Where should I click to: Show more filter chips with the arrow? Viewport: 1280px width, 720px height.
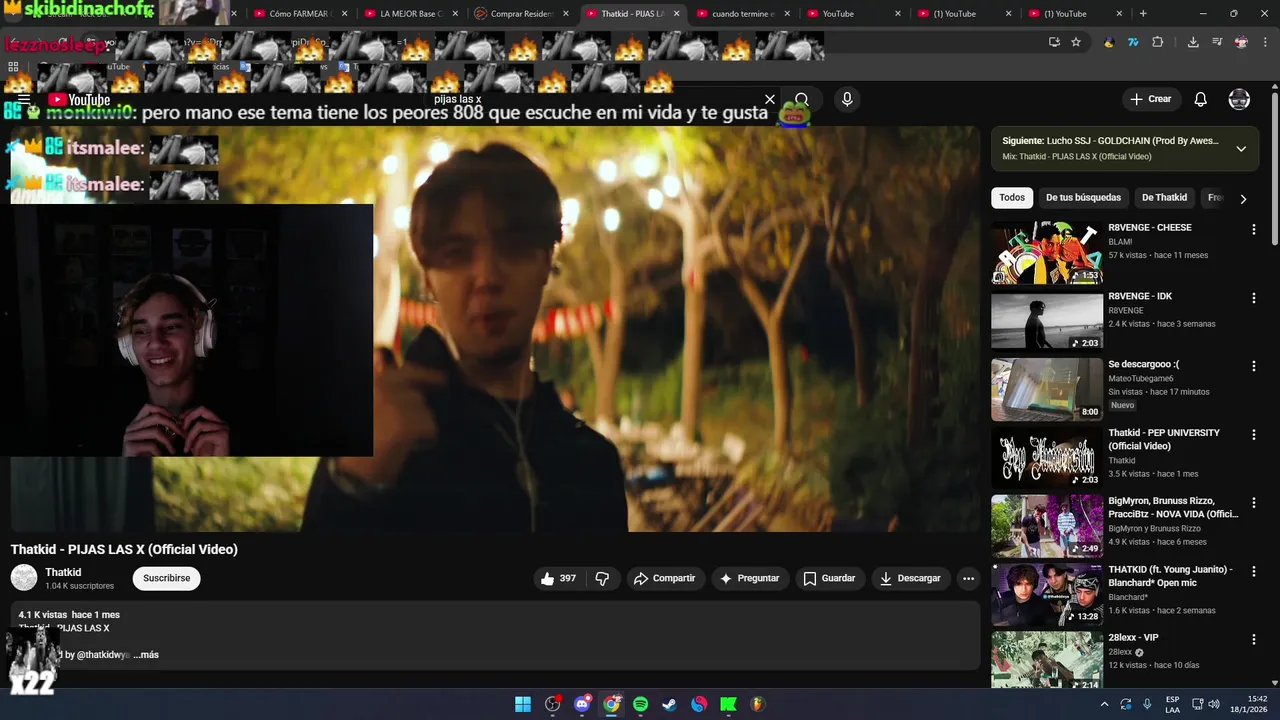point(1243,198)
